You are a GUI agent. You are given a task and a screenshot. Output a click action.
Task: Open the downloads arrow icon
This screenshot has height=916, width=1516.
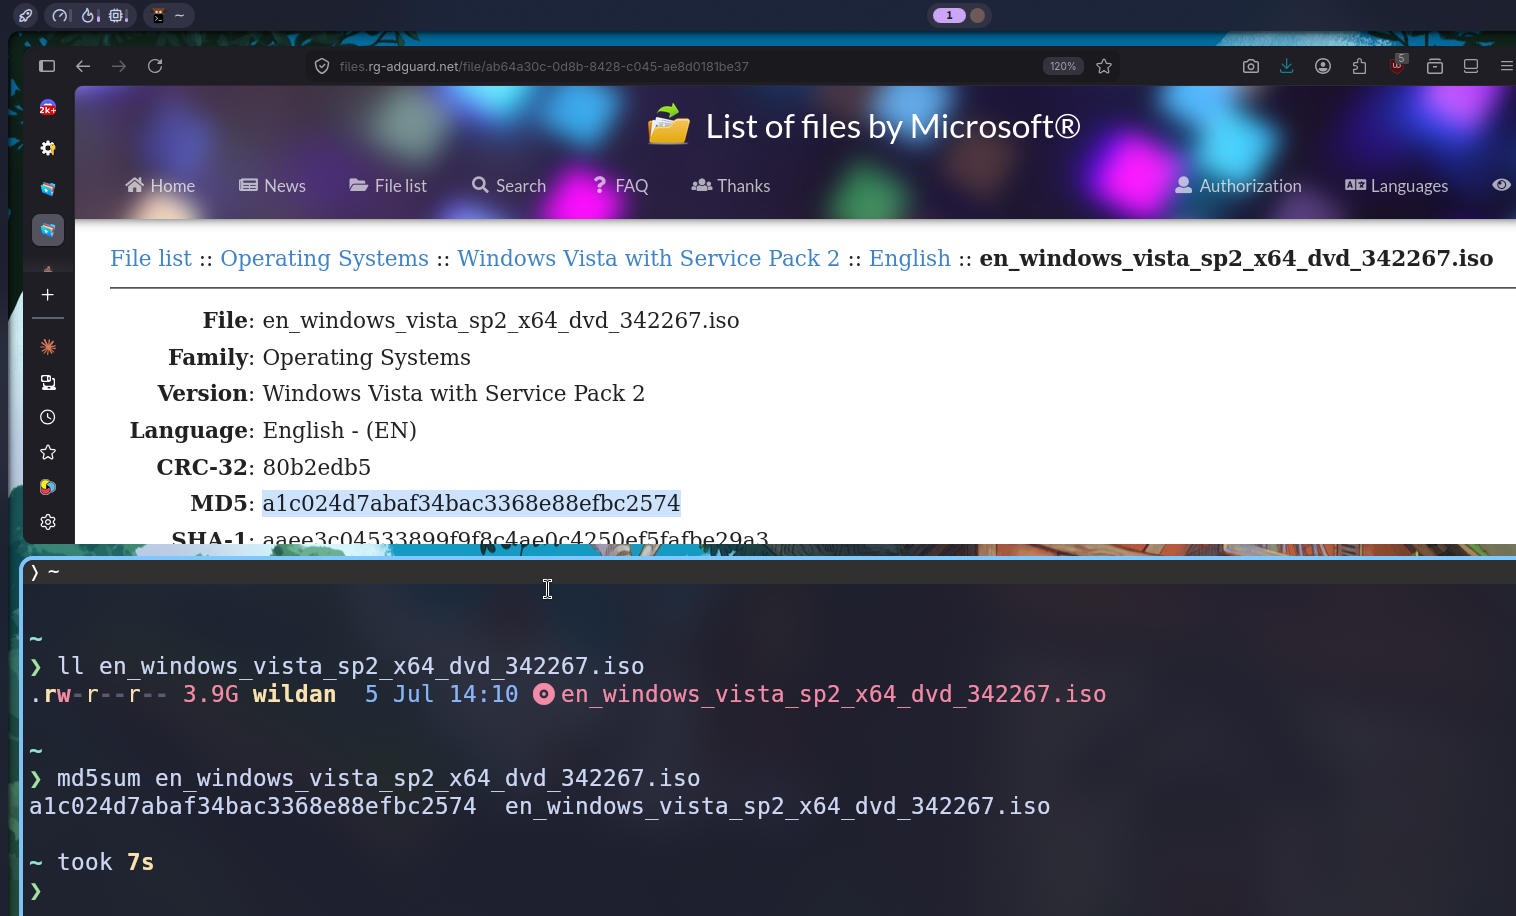1287,66
